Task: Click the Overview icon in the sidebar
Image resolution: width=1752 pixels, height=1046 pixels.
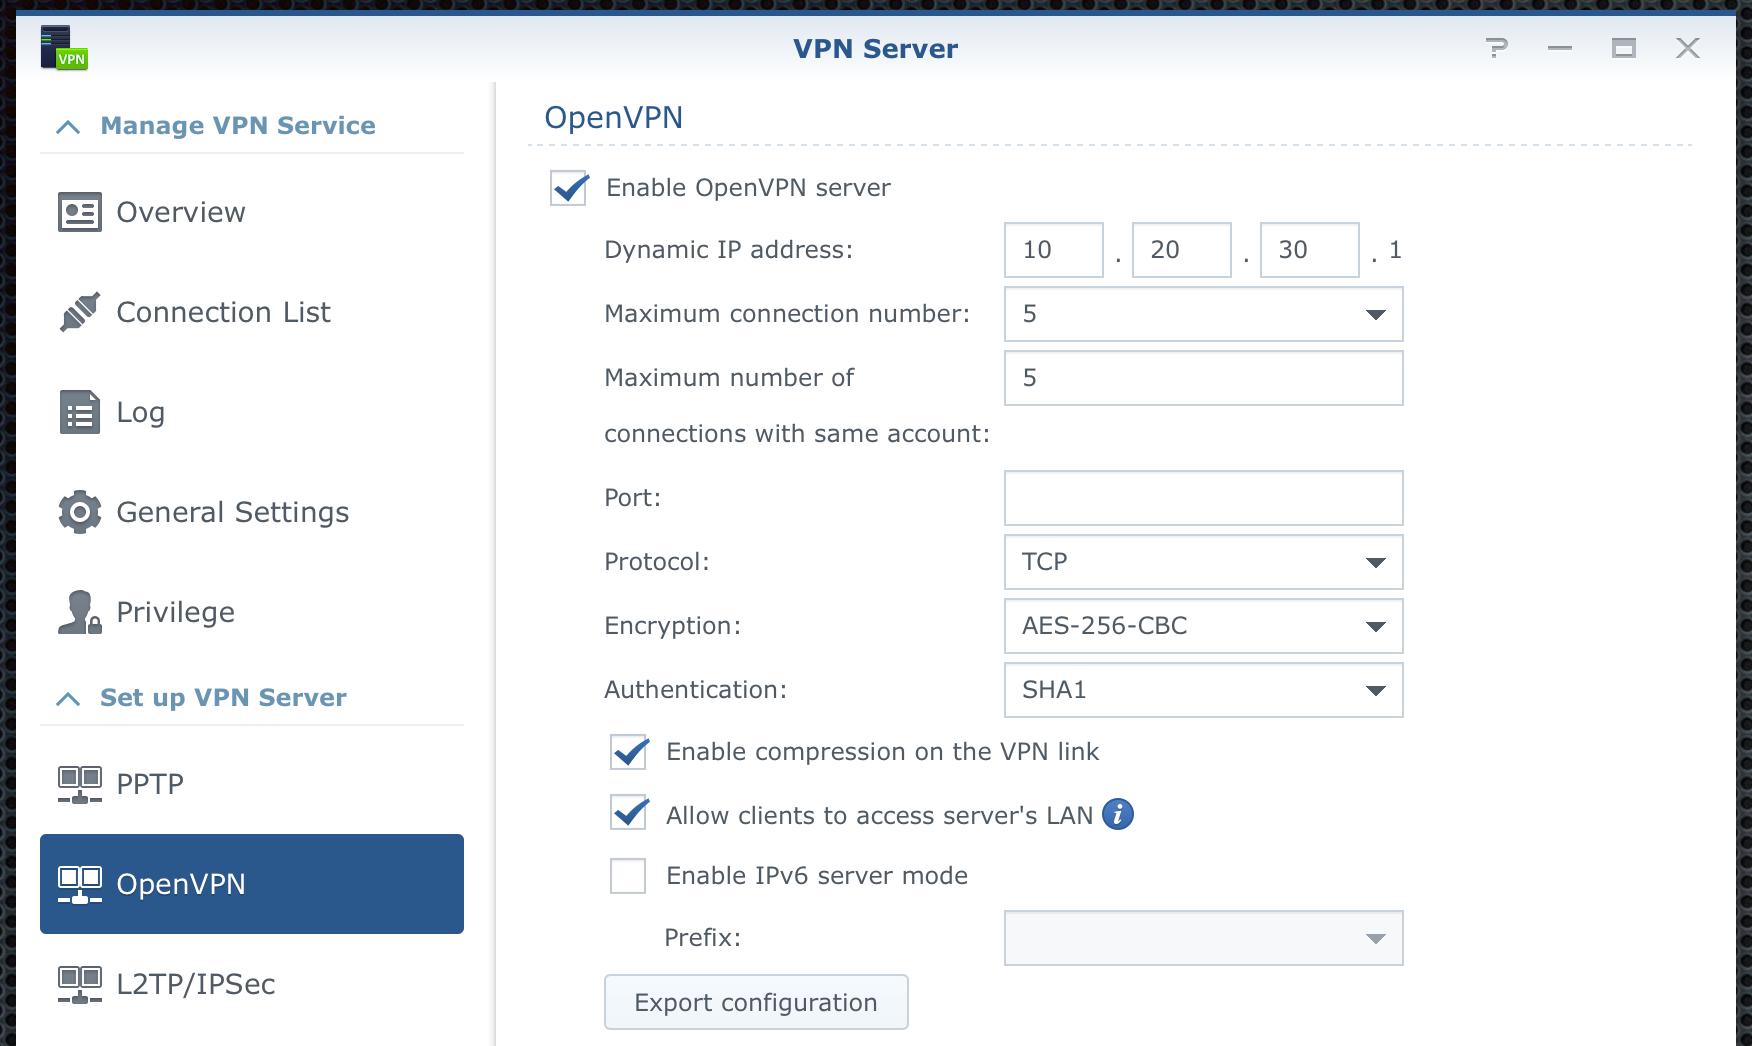Action: click(x=80, y=212)
